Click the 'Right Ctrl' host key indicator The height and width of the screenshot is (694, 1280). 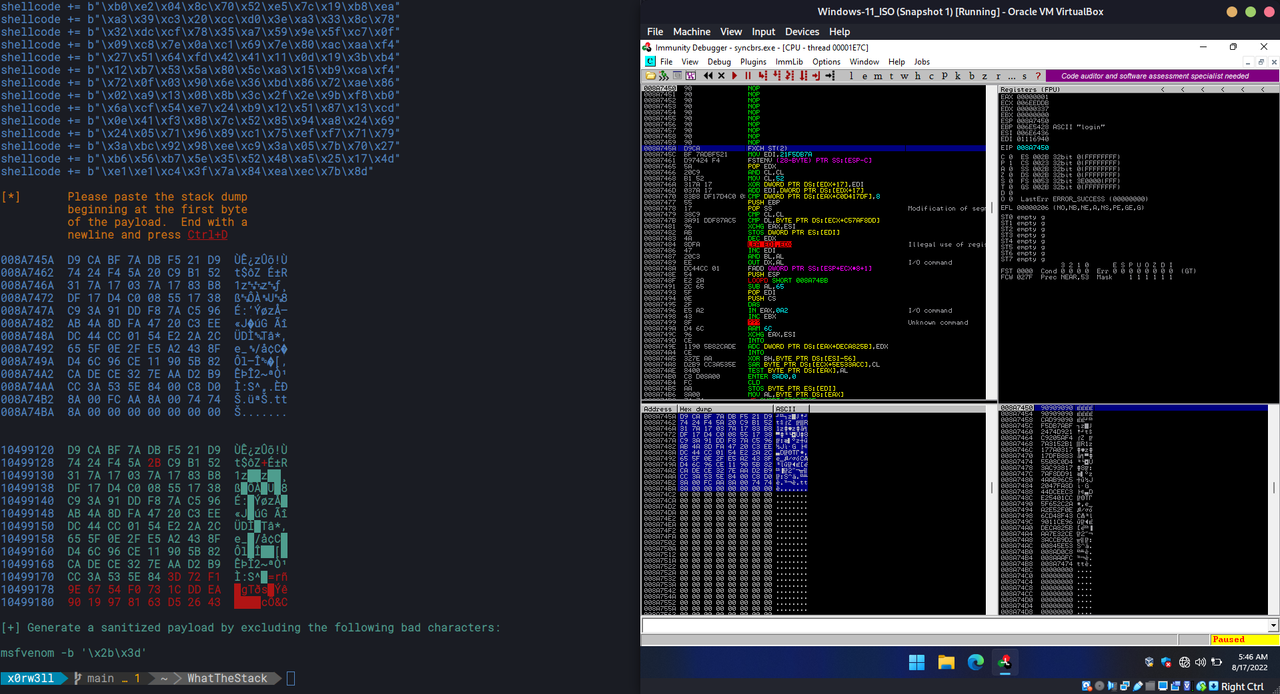1242,686
